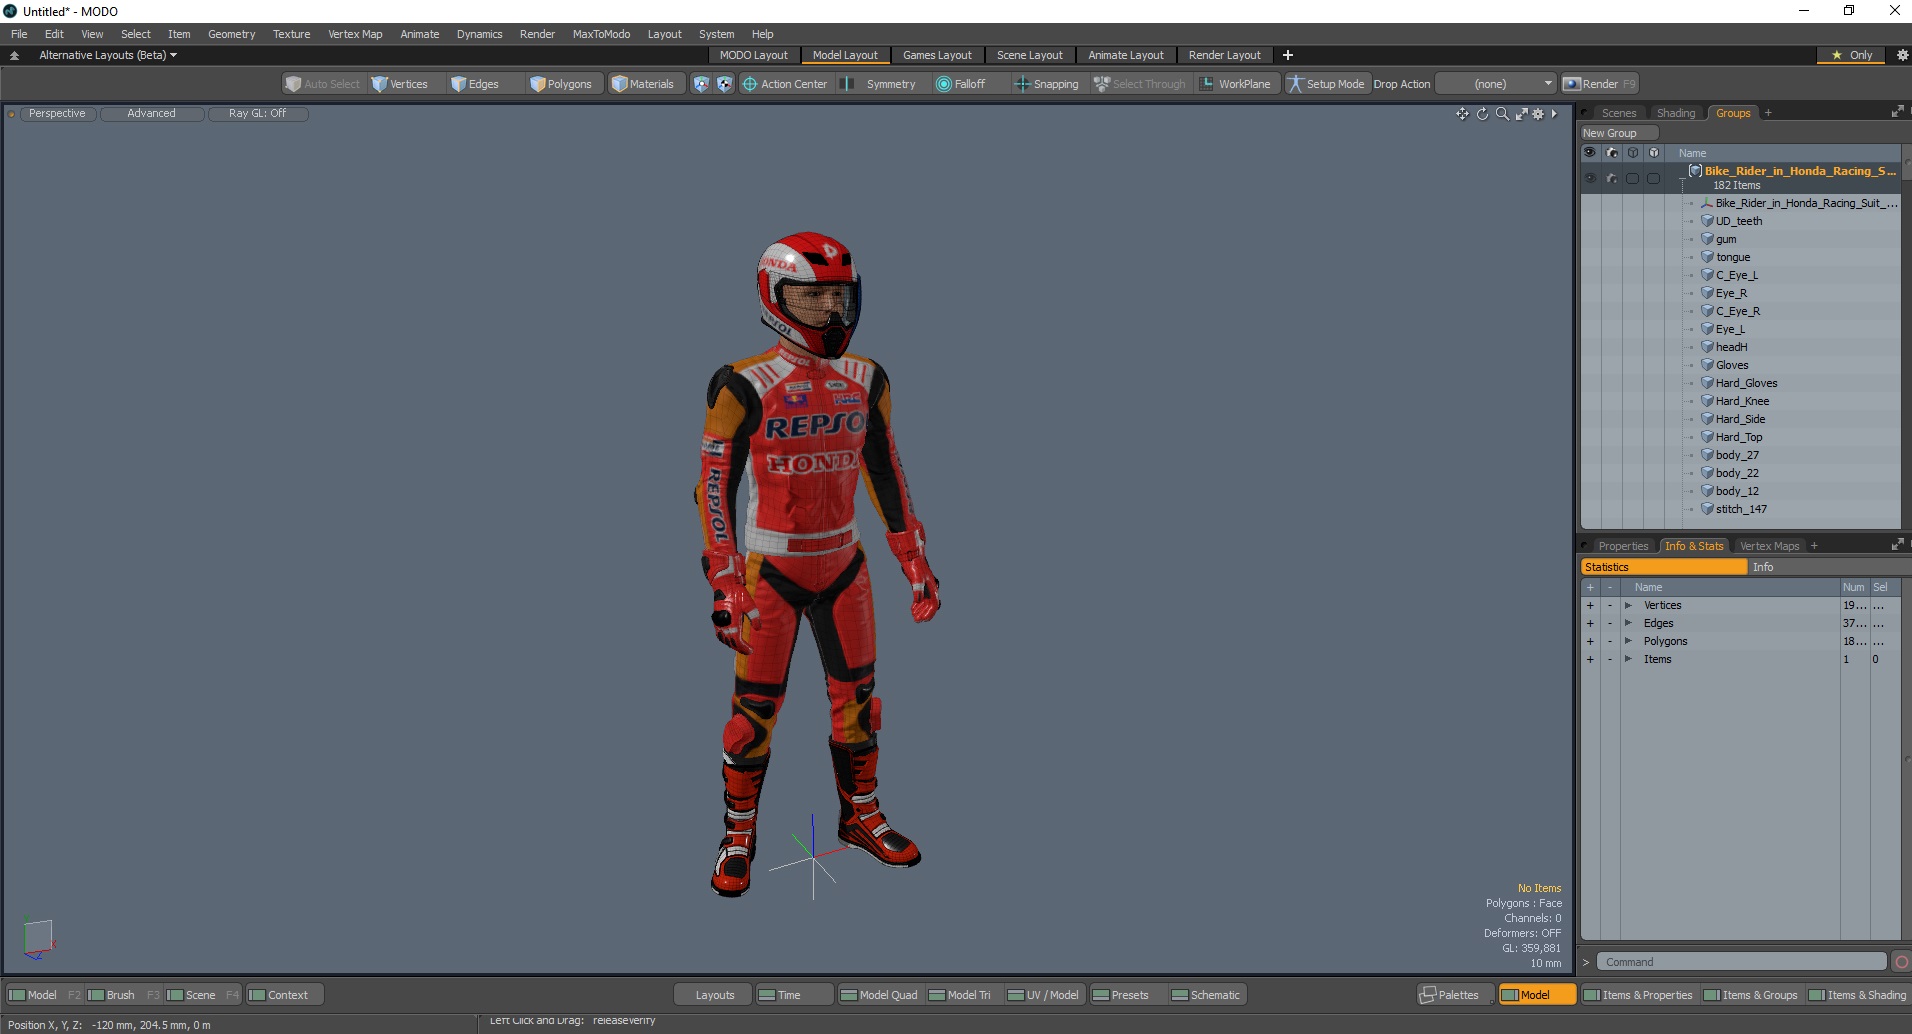The image size is (1912, 1034).
Task: Toggle visibility eye of Bike_Rider group
Action: (x=1590, y=178)
